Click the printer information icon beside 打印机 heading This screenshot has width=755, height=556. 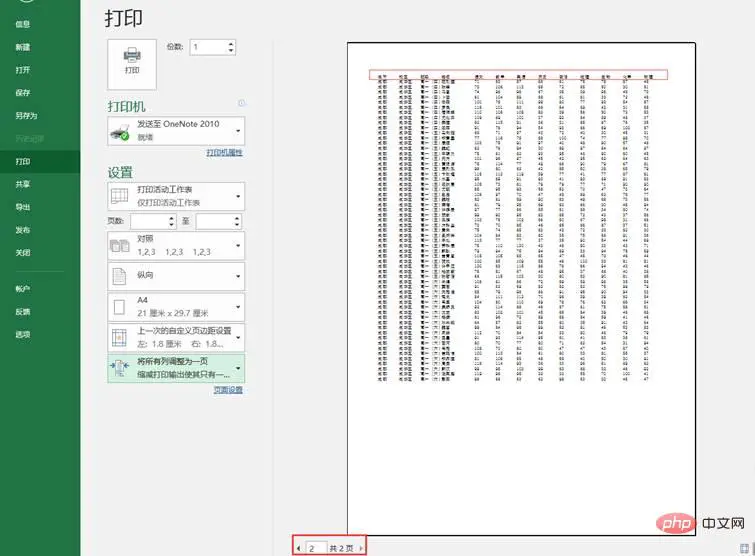pos(241,103)
